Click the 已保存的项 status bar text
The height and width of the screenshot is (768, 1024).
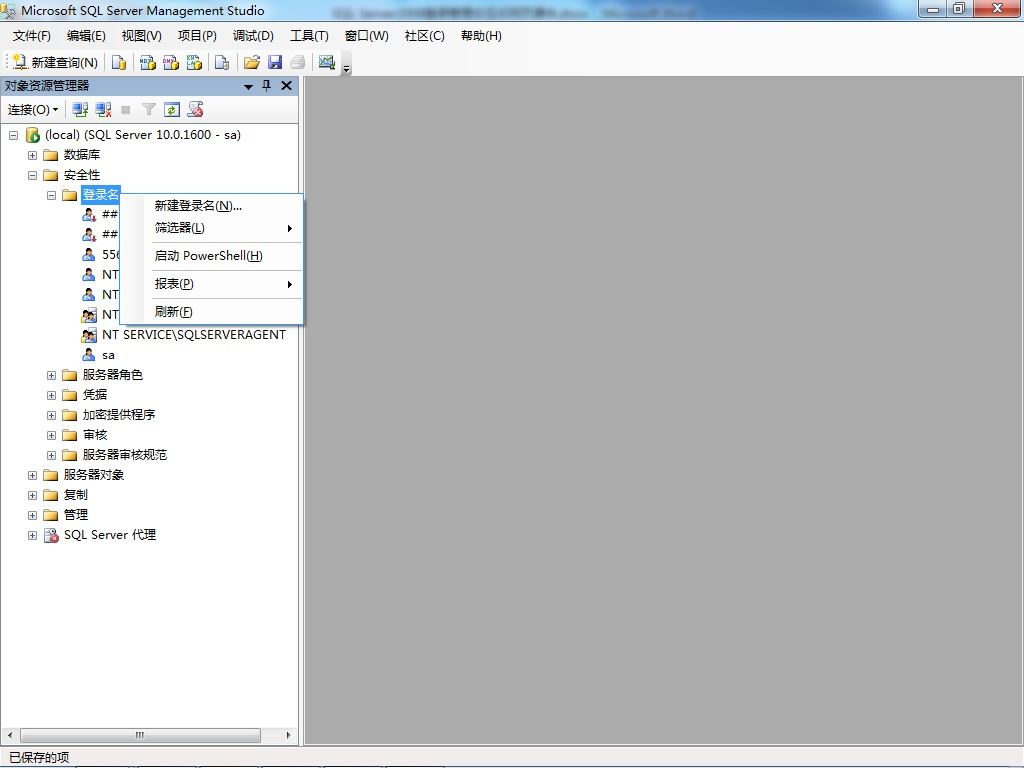point(39,758)
